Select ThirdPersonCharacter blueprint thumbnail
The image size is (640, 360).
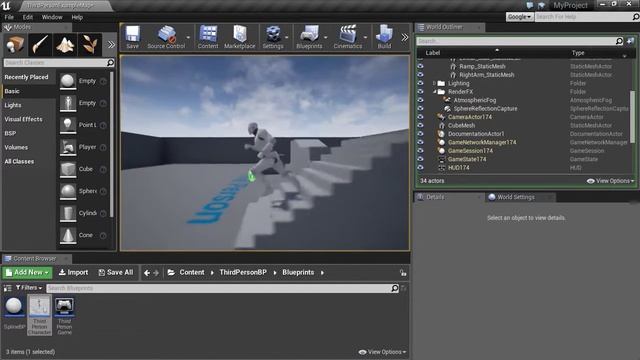39,316
